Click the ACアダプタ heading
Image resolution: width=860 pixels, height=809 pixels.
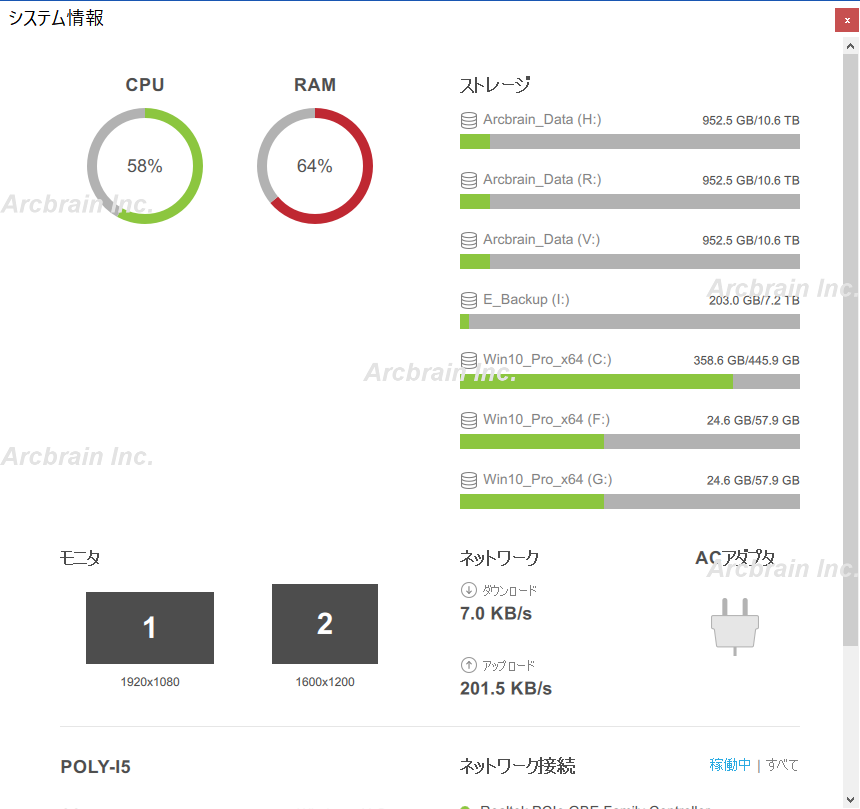[x=735, y=558]
